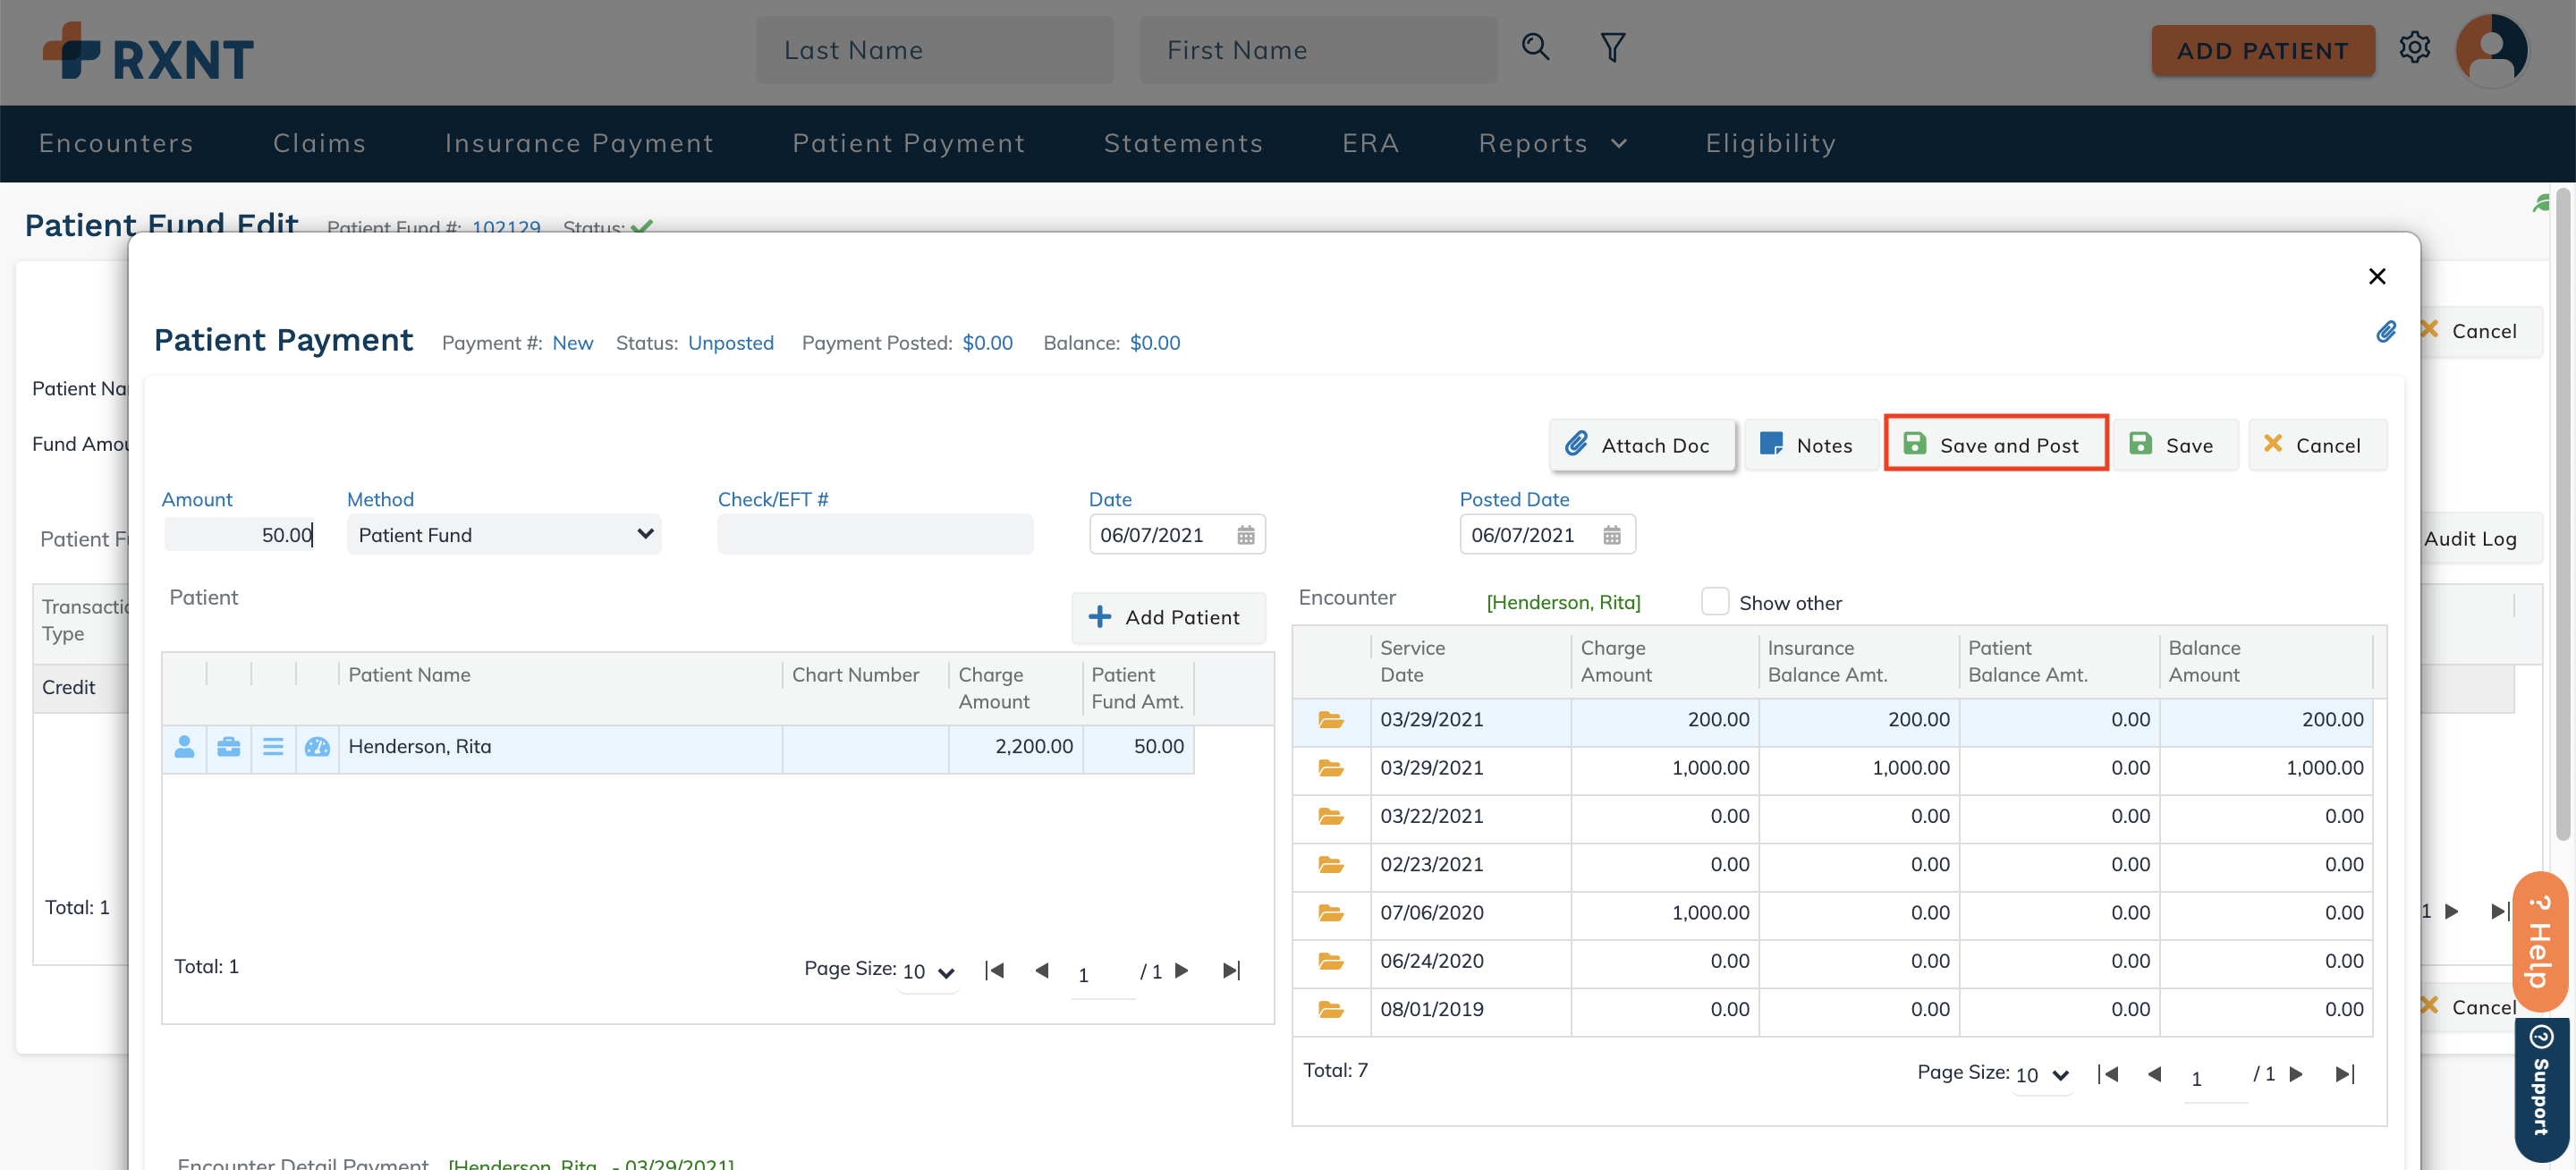Click the briefcase icon for Henderson, Rita
Image resolution: width=2576 pixels, height=1170 pixels.
228,747
